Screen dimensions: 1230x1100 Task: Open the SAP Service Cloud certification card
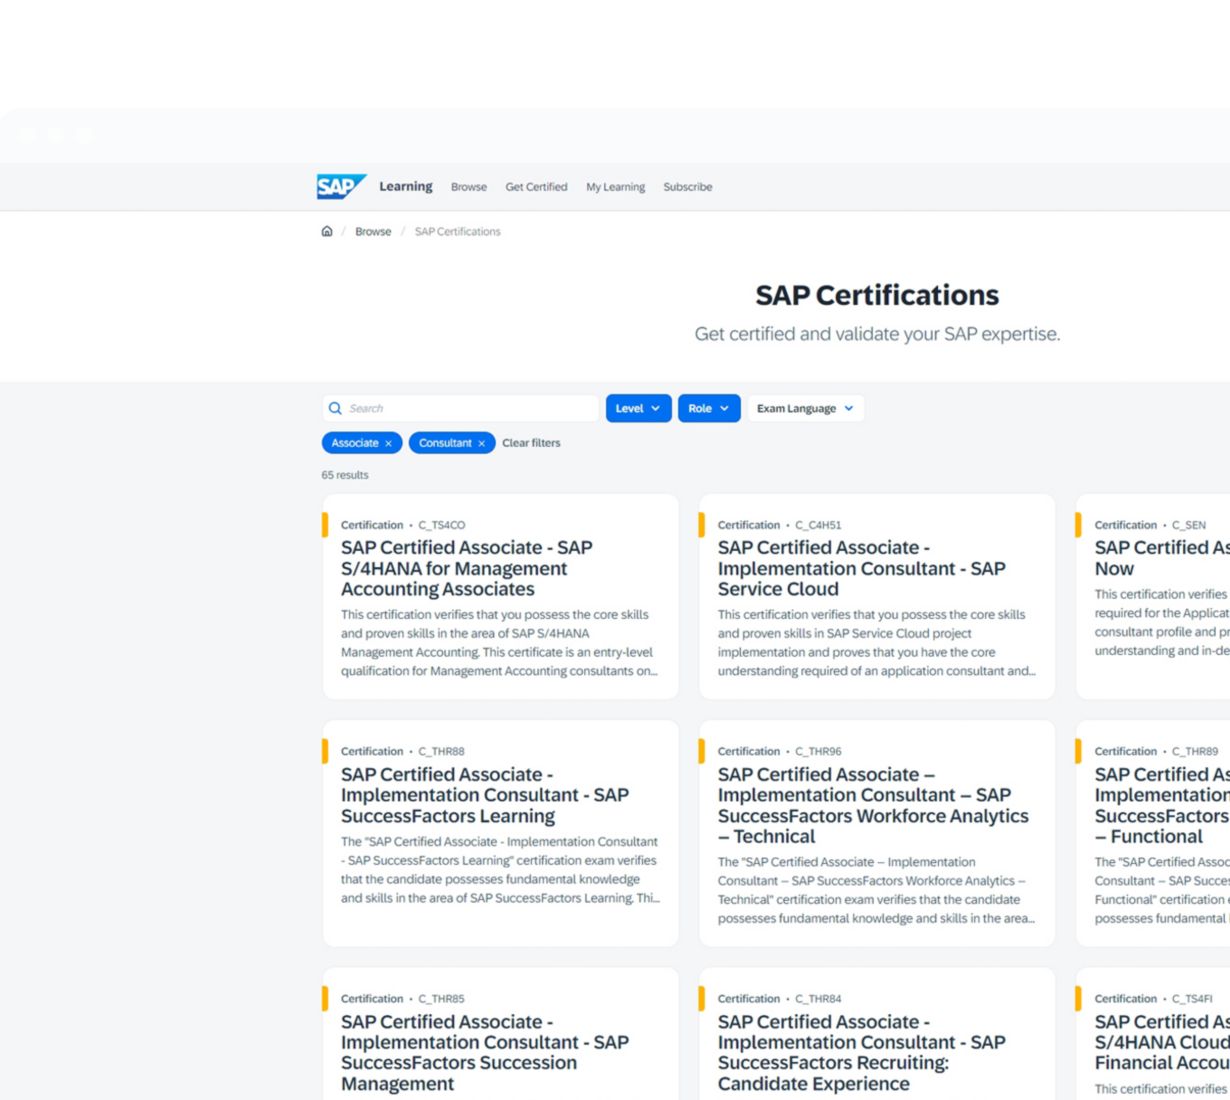click(861, 568)
